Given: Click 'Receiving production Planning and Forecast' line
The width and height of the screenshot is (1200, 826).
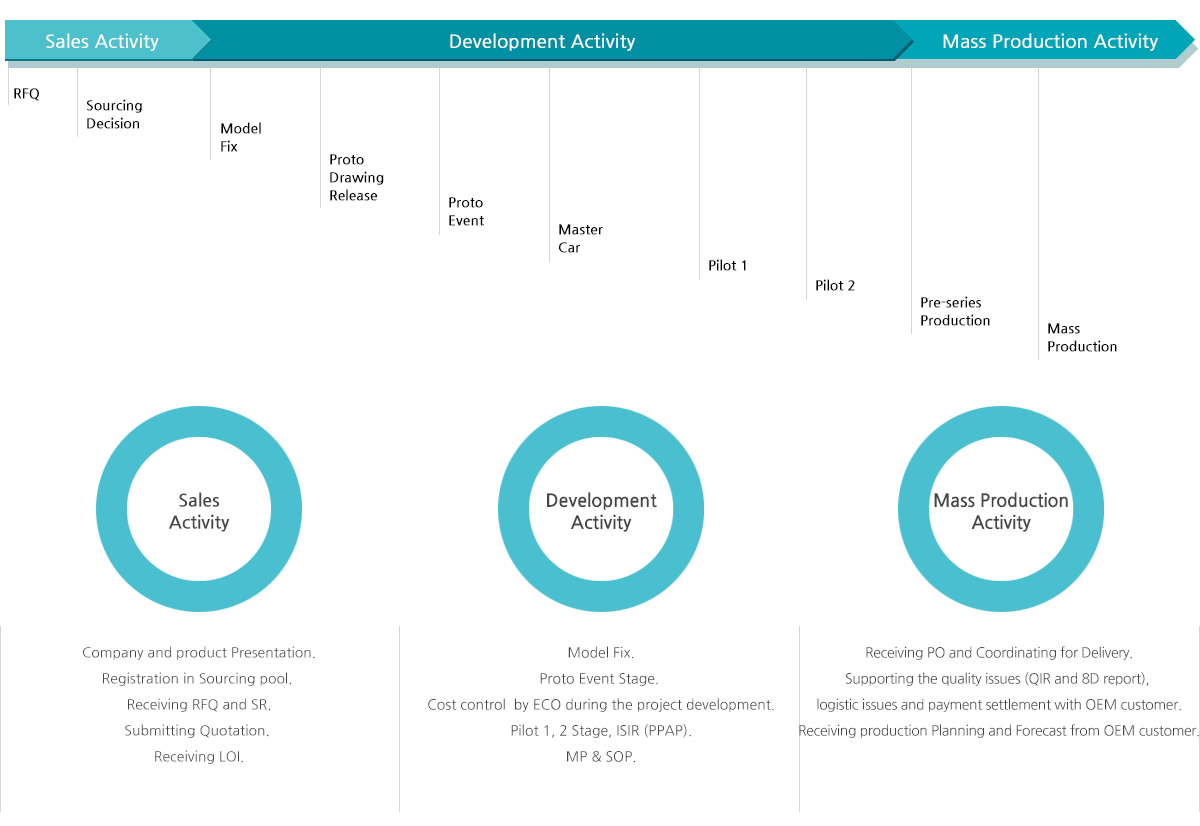Looking at the screenshot, I should click(999, 731).
